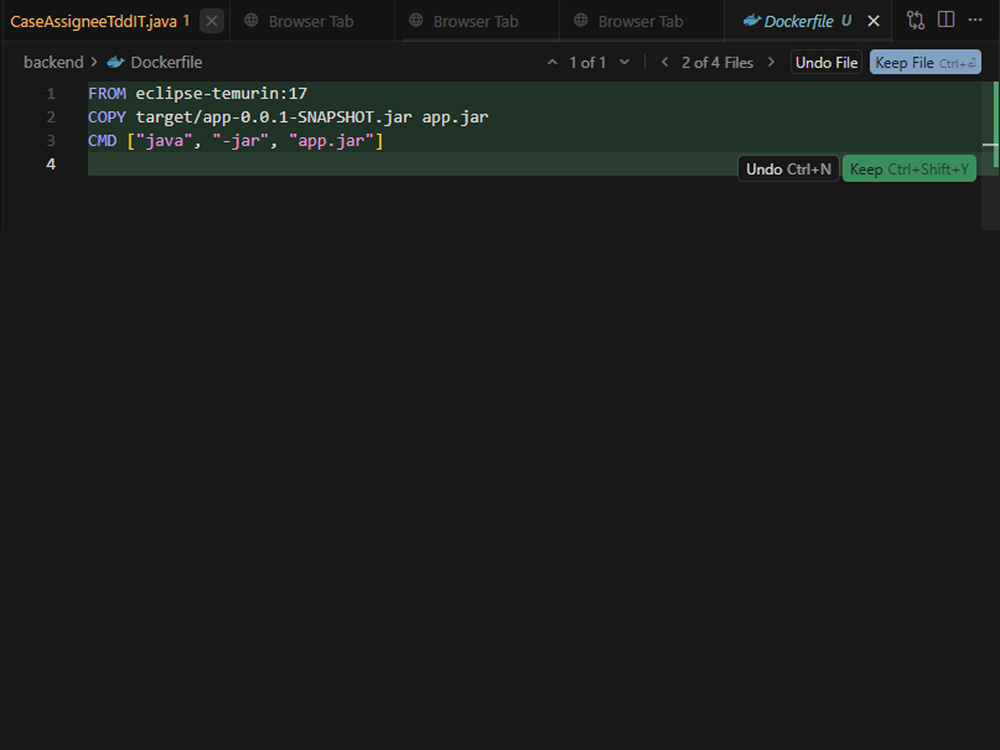
Task: Click the "java" string on line 3
Action: click(x=164, y=140)
